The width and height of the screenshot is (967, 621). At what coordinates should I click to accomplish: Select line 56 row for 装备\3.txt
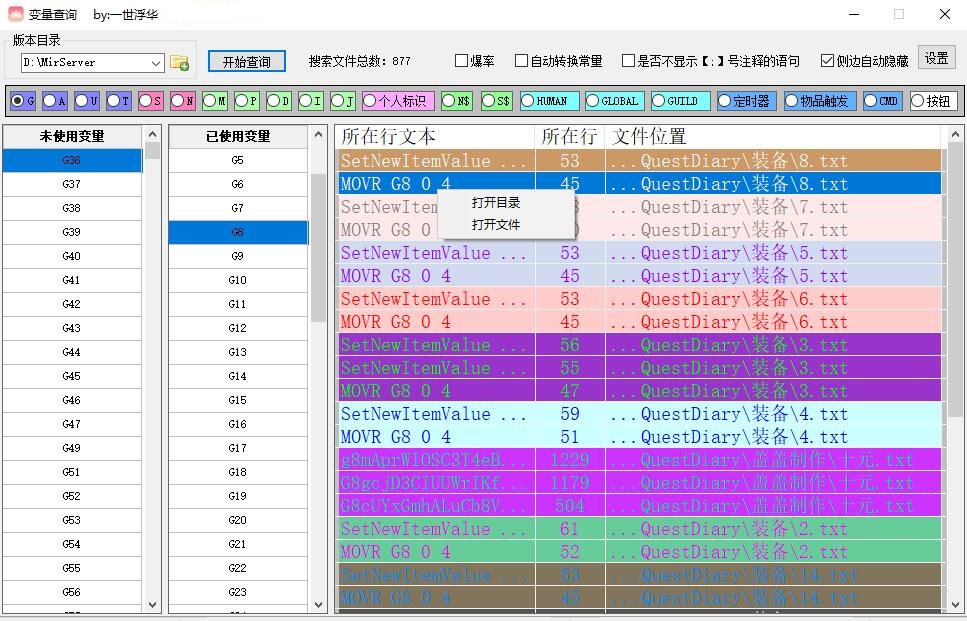coord(639,345)
